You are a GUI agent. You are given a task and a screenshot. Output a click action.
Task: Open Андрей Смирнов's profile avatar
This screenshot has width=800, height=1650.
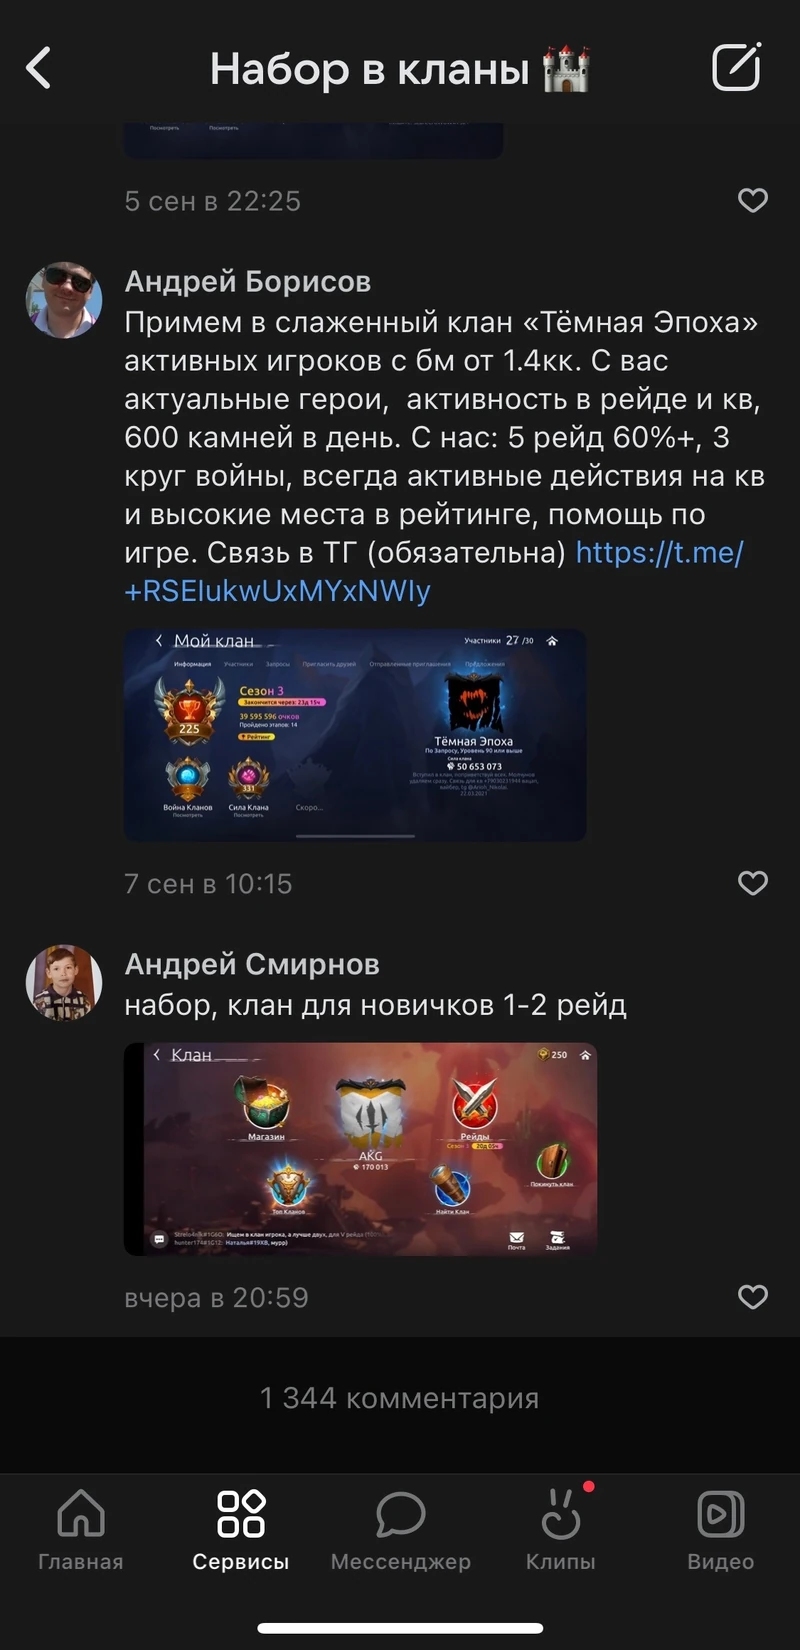coord(64,983)
